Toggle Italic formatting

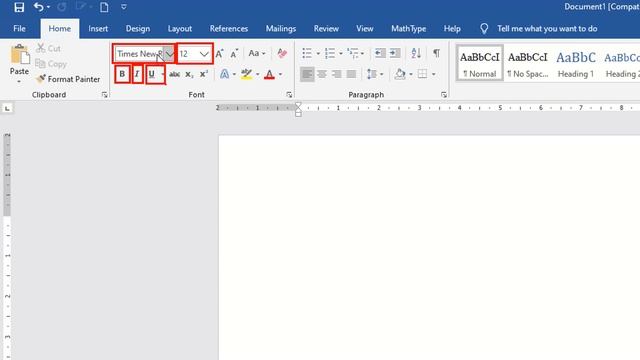(x=137, y=74)
